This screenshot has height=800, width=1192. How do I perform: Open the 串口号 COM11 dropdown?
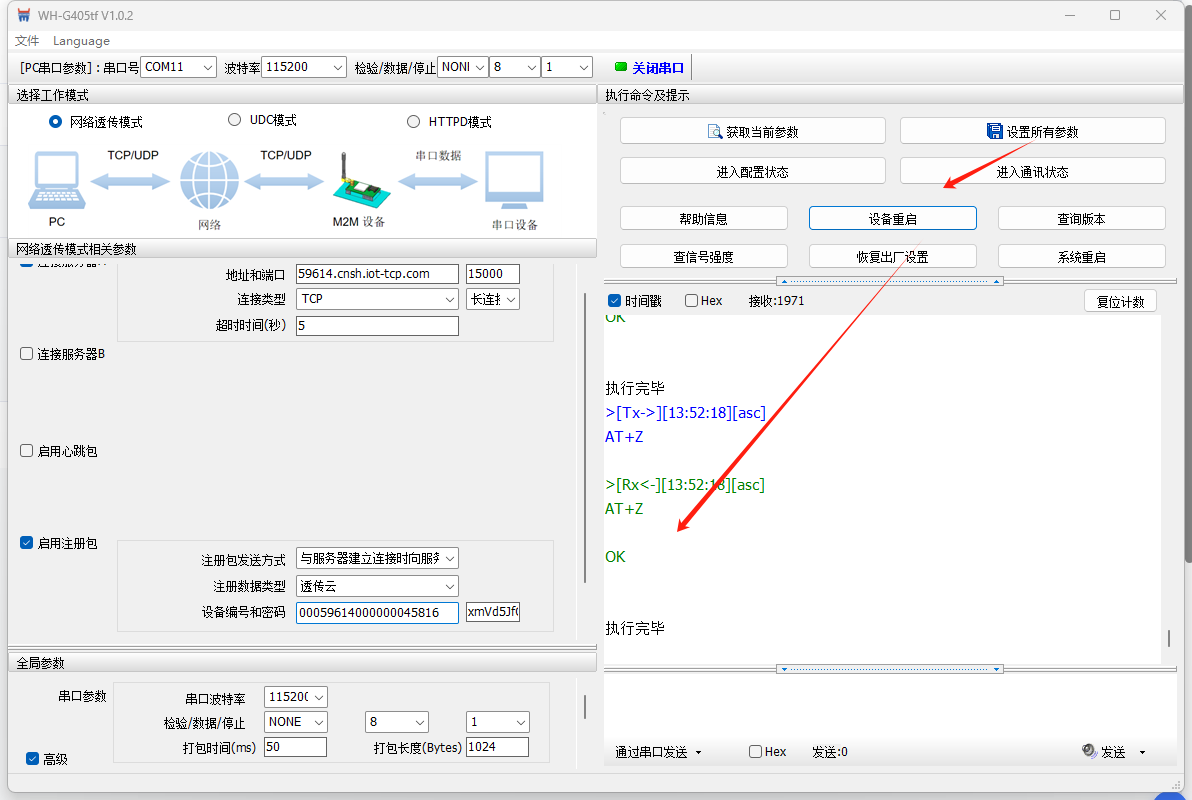tap(178, 67)
